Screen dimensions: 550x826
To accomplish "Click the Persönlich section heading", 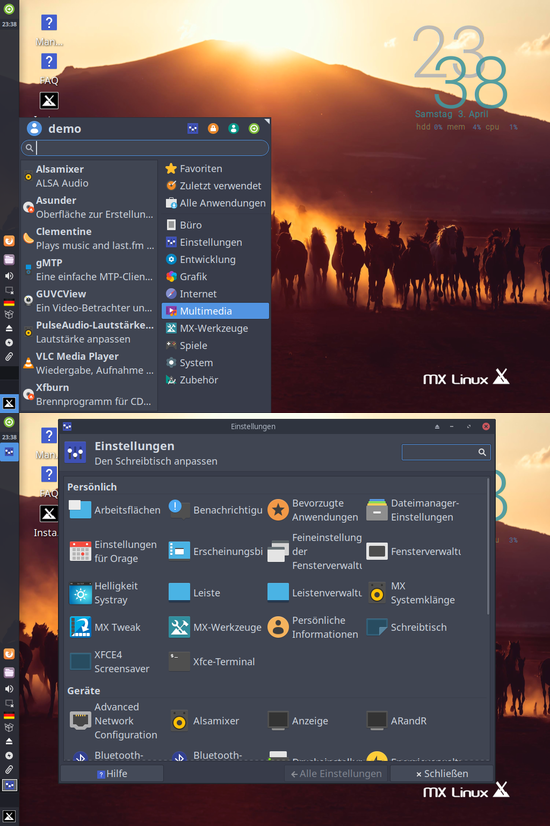I will 92,487.
